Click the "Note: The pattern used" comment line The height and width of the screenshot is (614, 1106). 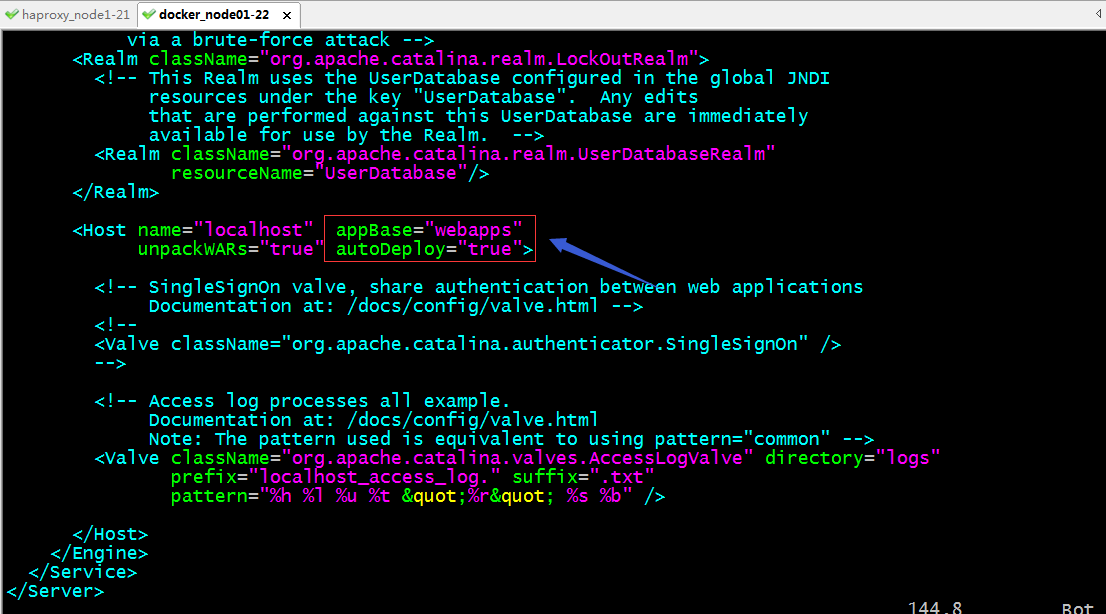coord(511,439)
